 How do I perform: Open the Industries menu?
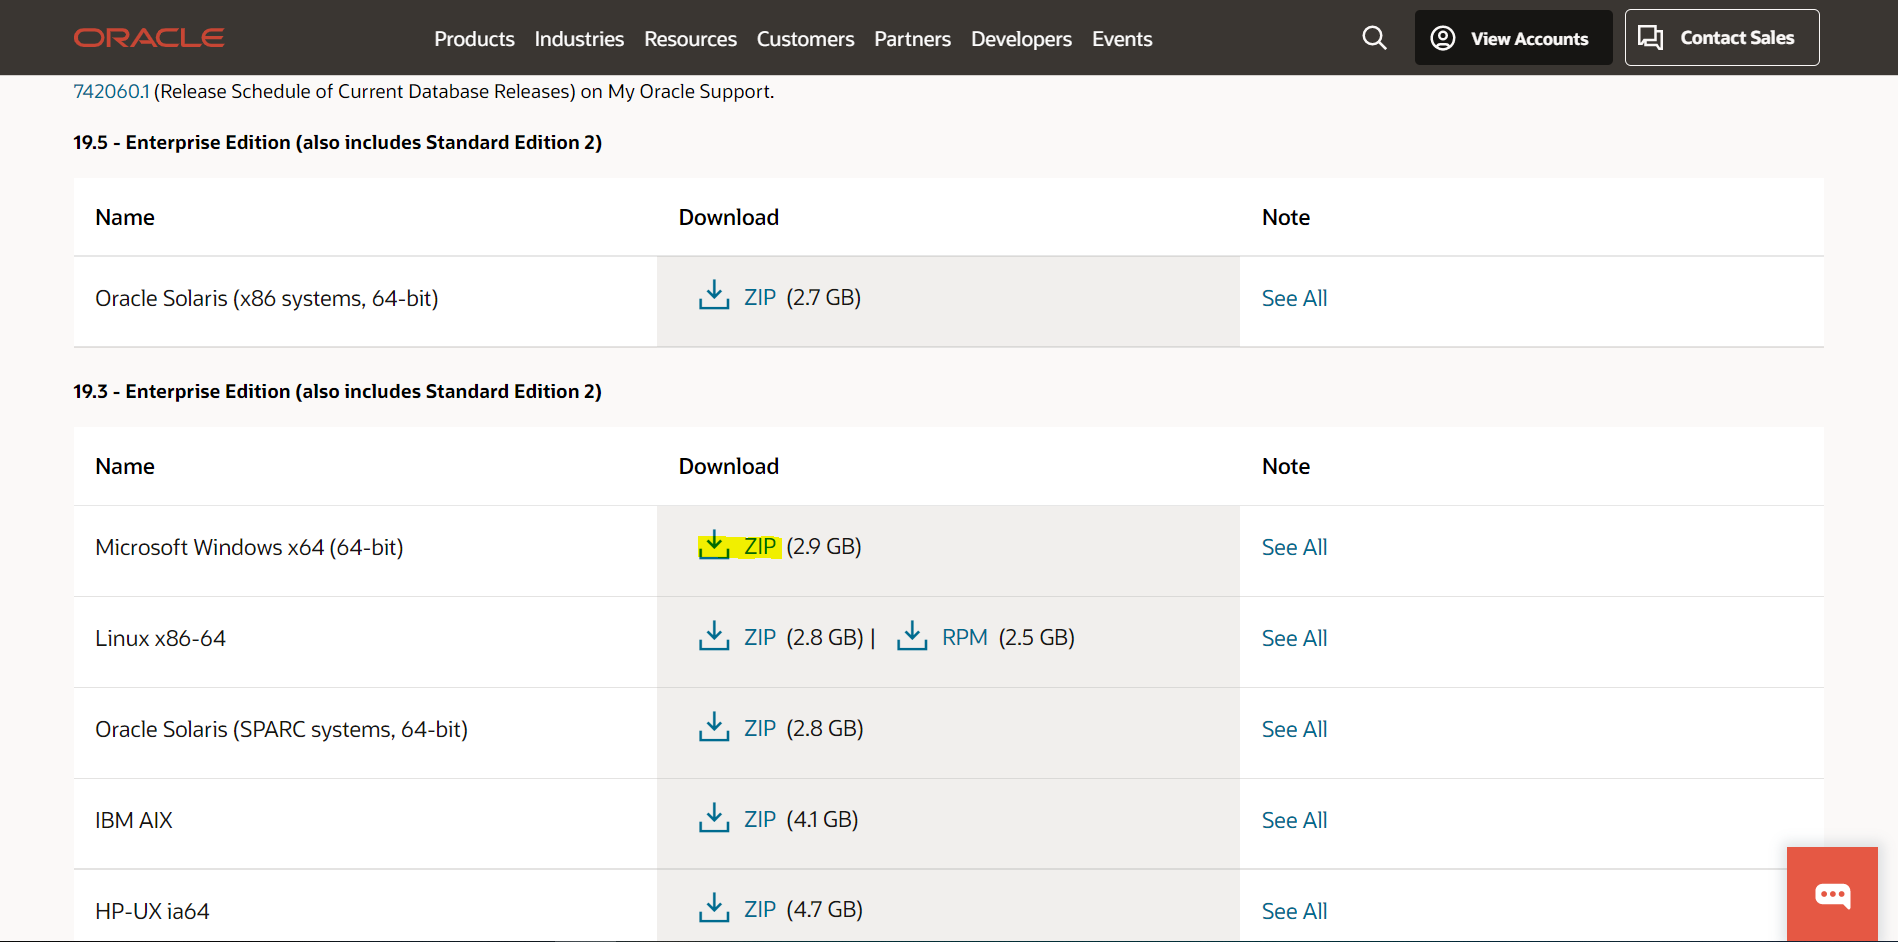[579, 39]
